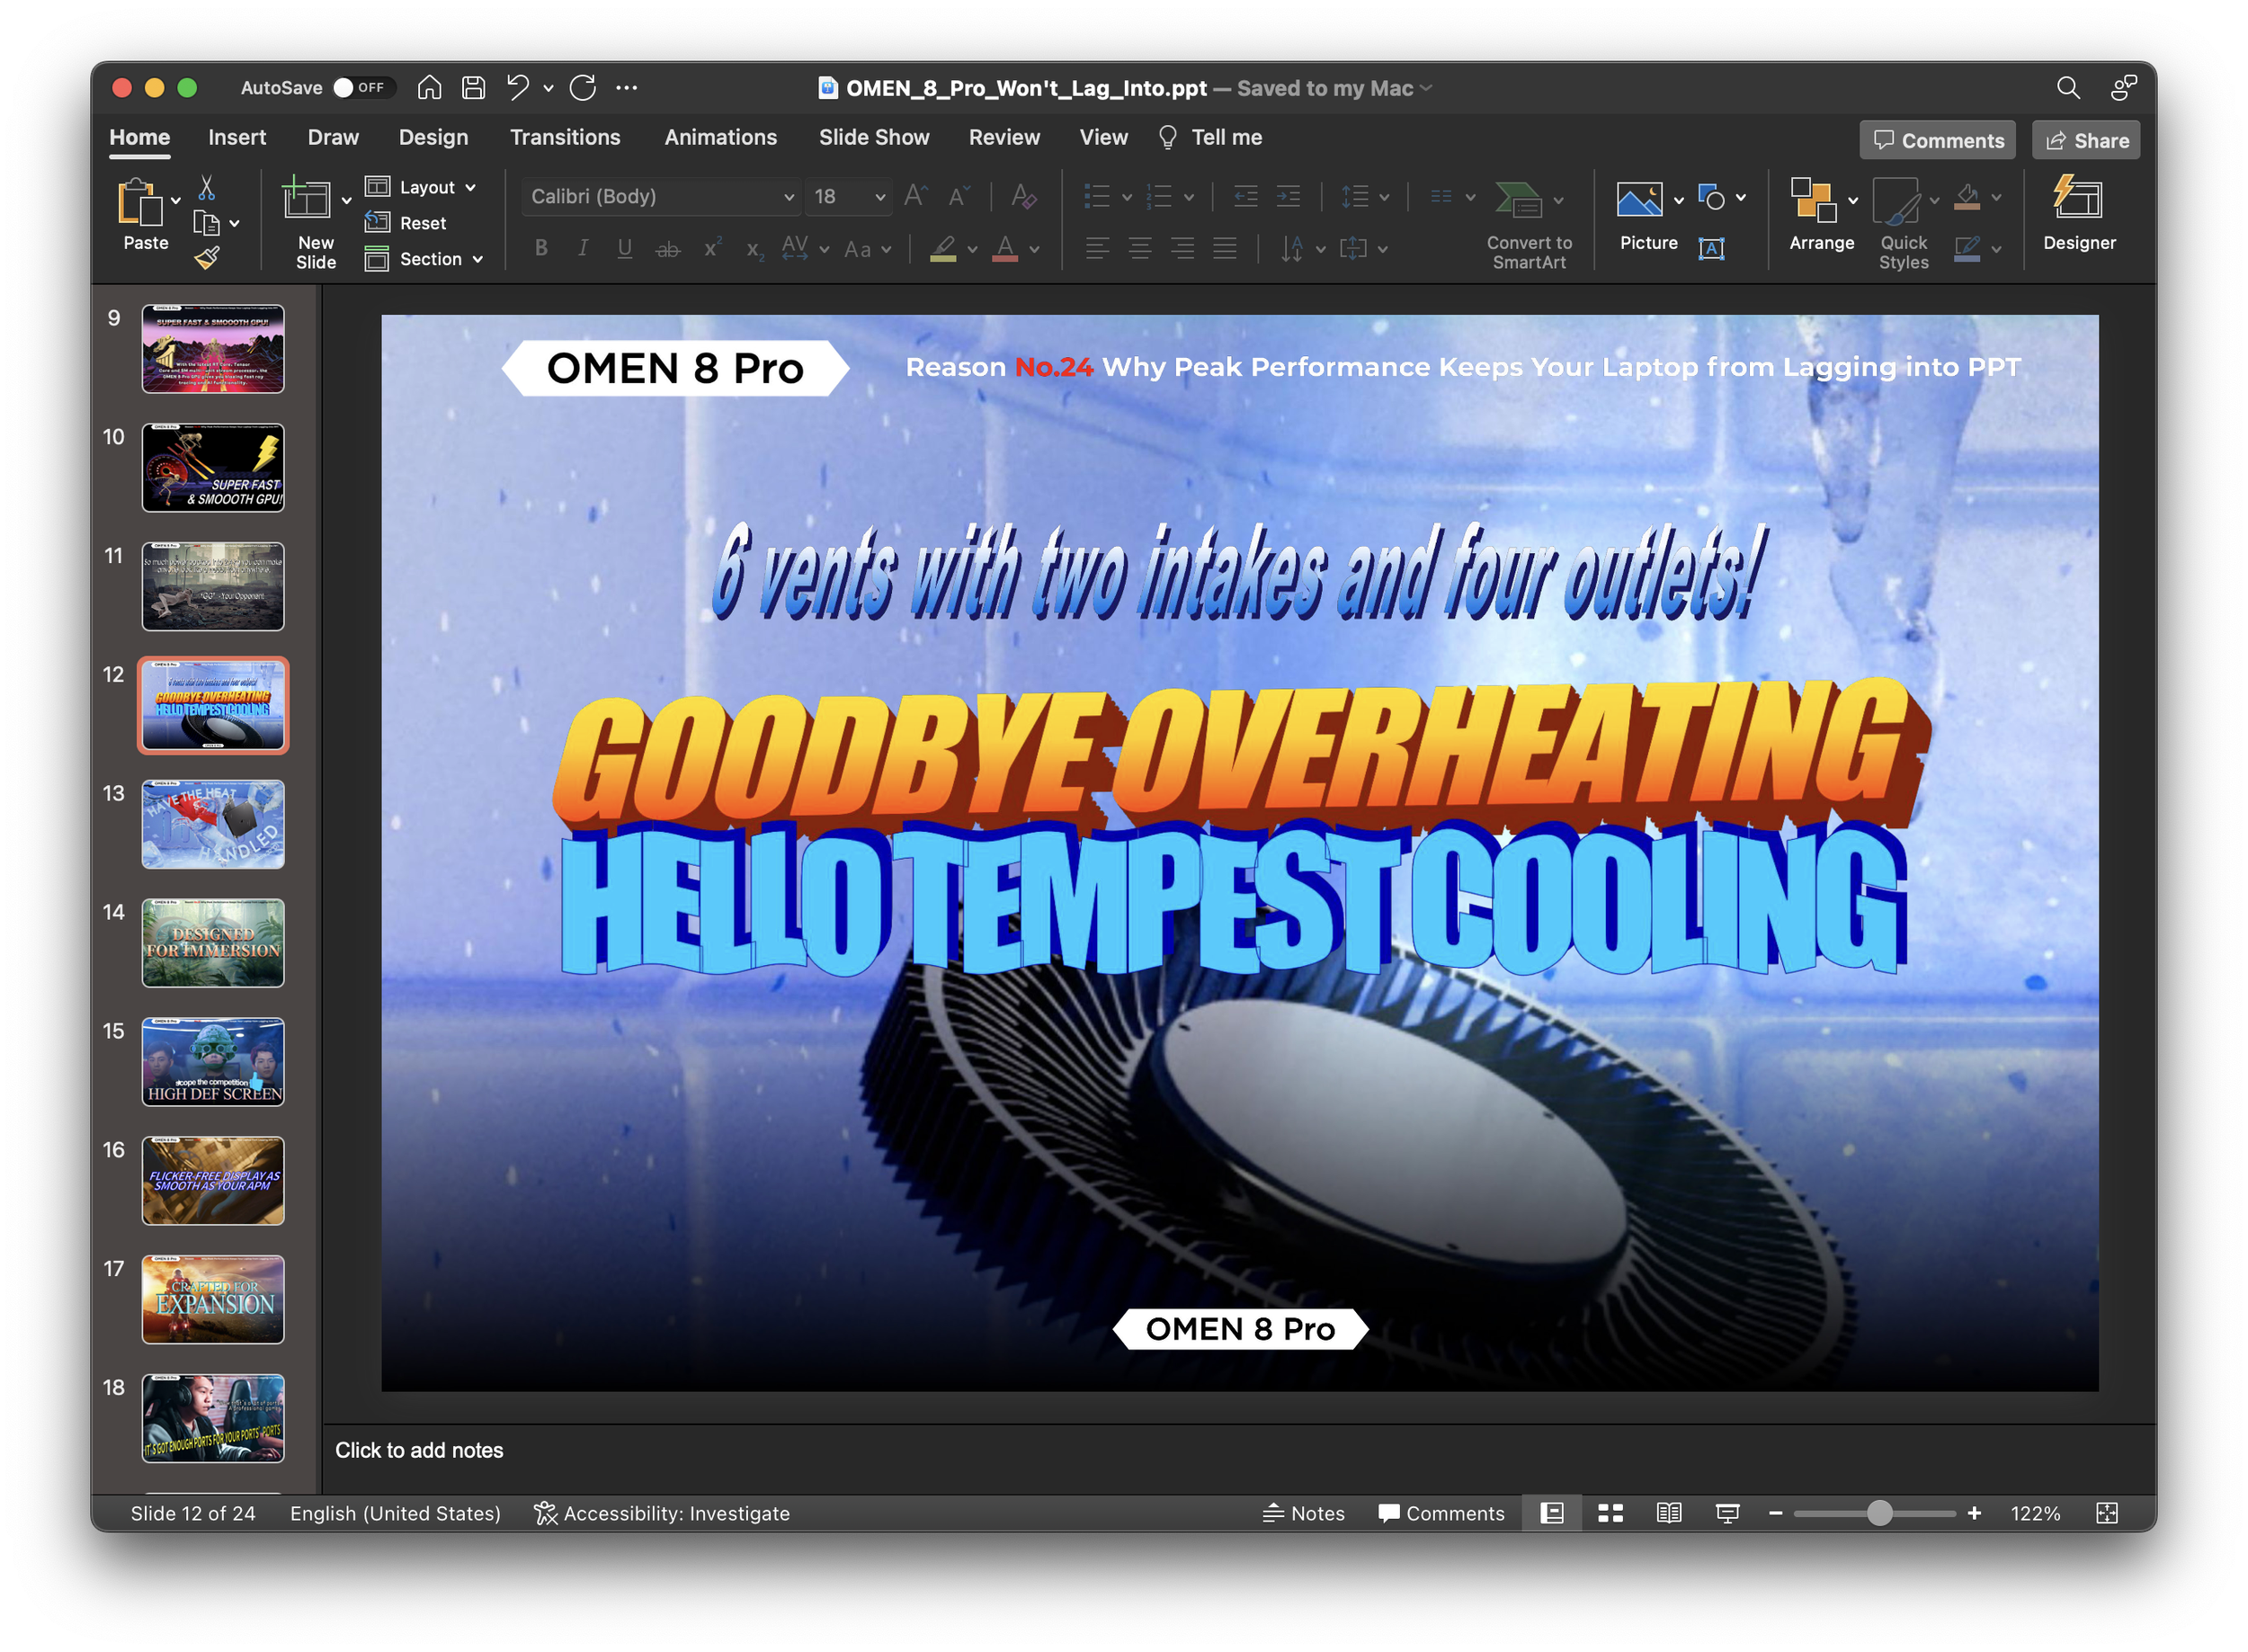Copy selection with the copy icon
The height and width of the screenshot is (1652, 2248).
click(x=206, y=223)
